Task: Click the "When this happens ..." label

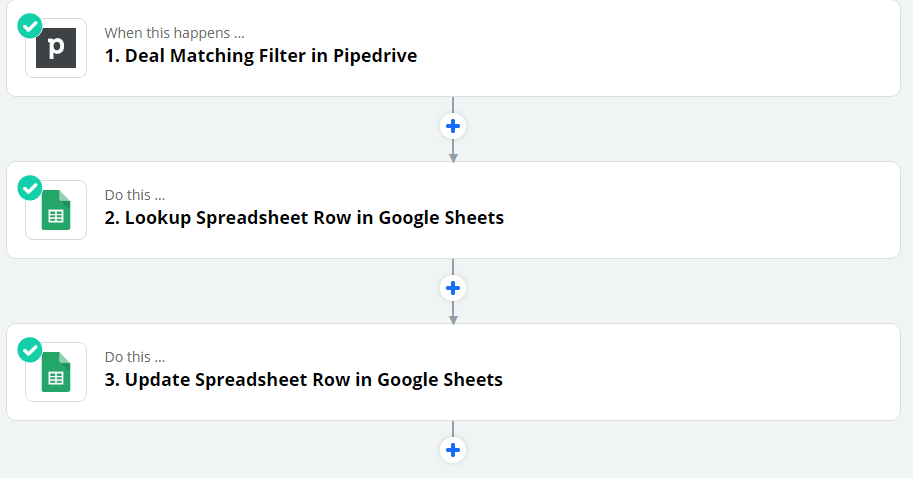Action: [x=175, y=33]
